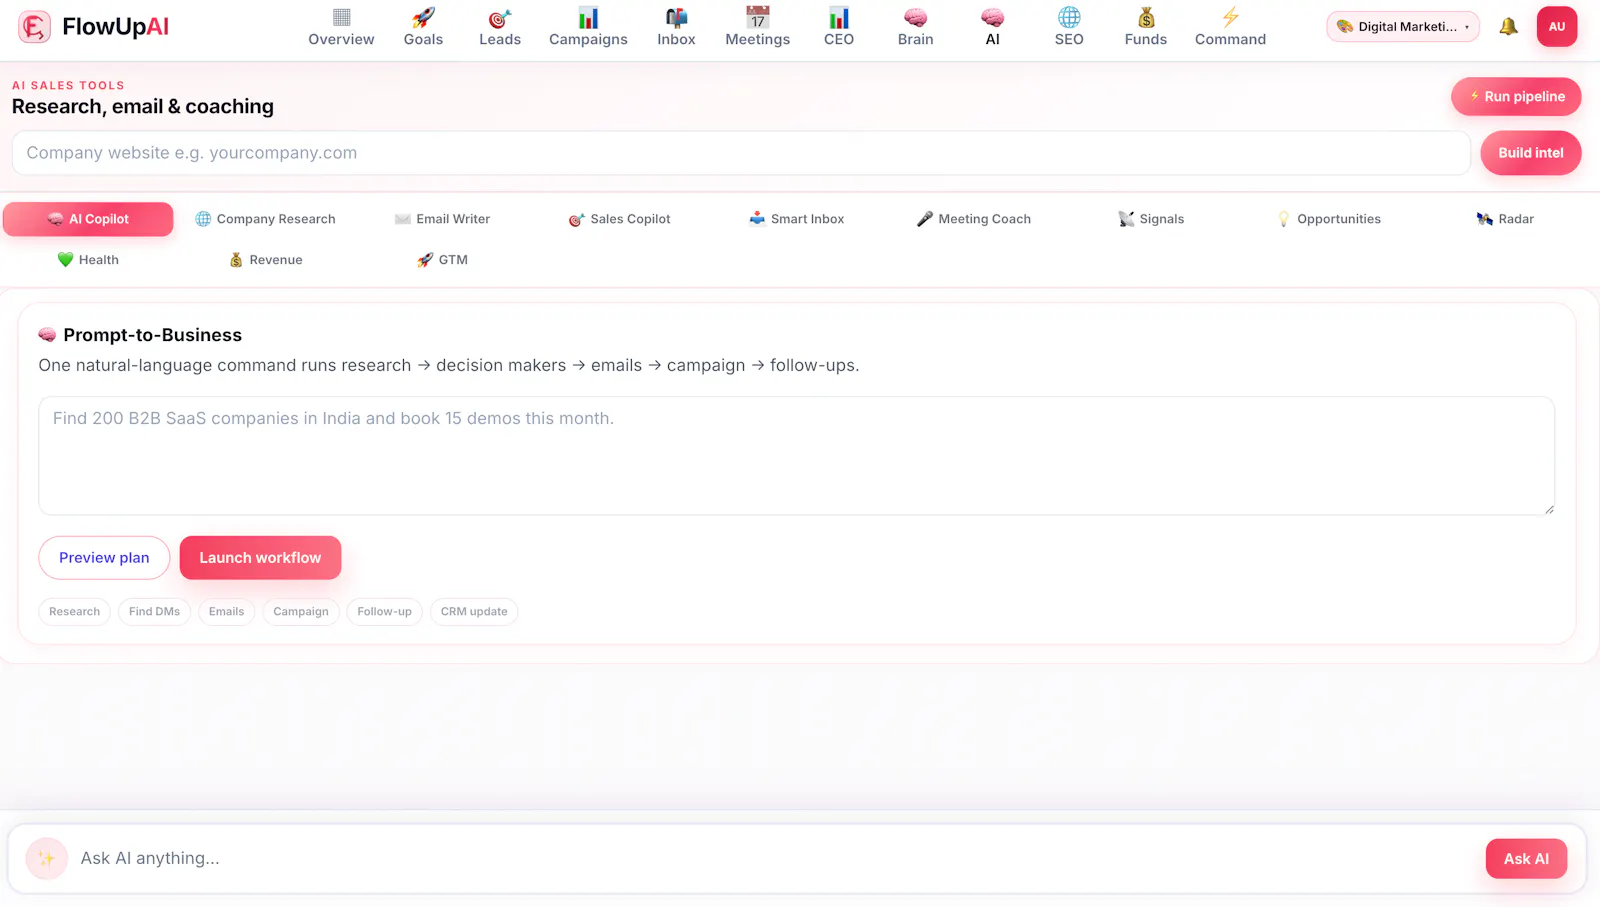Open the Overview grid icon in the top nav

point(341,18)
